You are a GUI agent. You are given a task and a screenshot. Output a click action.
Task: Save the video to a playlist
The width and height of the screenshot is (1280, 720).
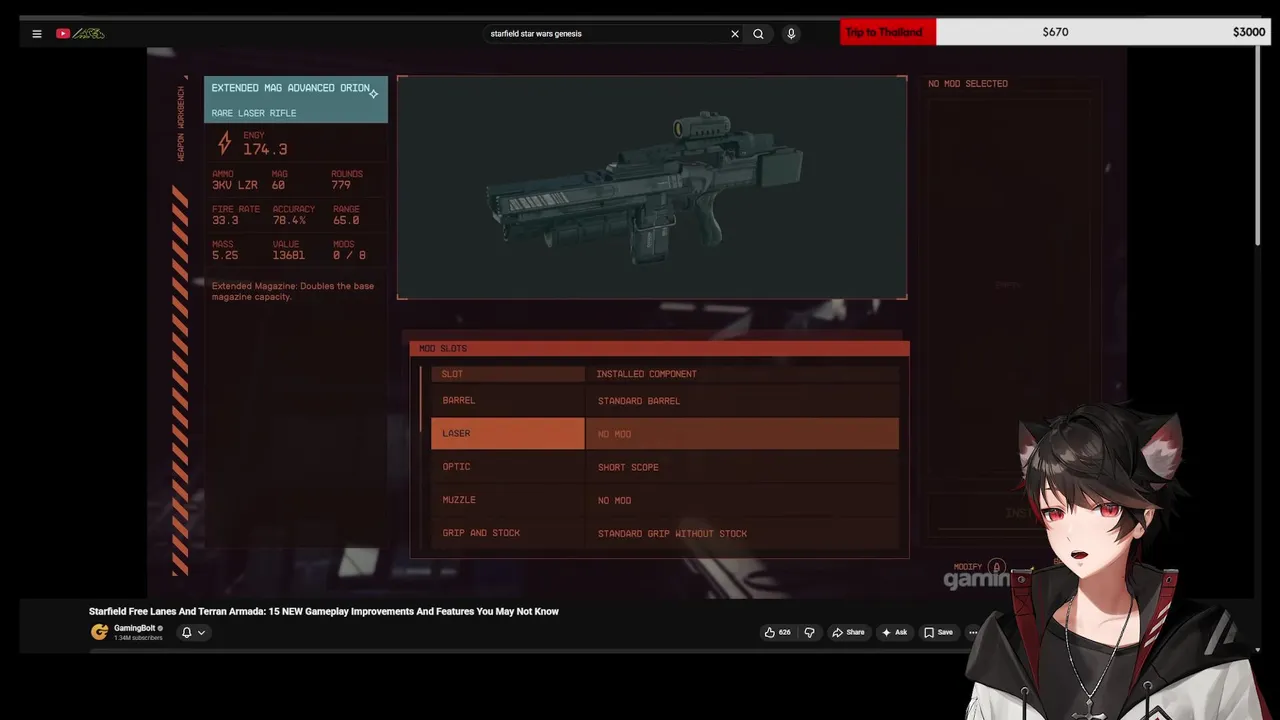tap(938, 632)
